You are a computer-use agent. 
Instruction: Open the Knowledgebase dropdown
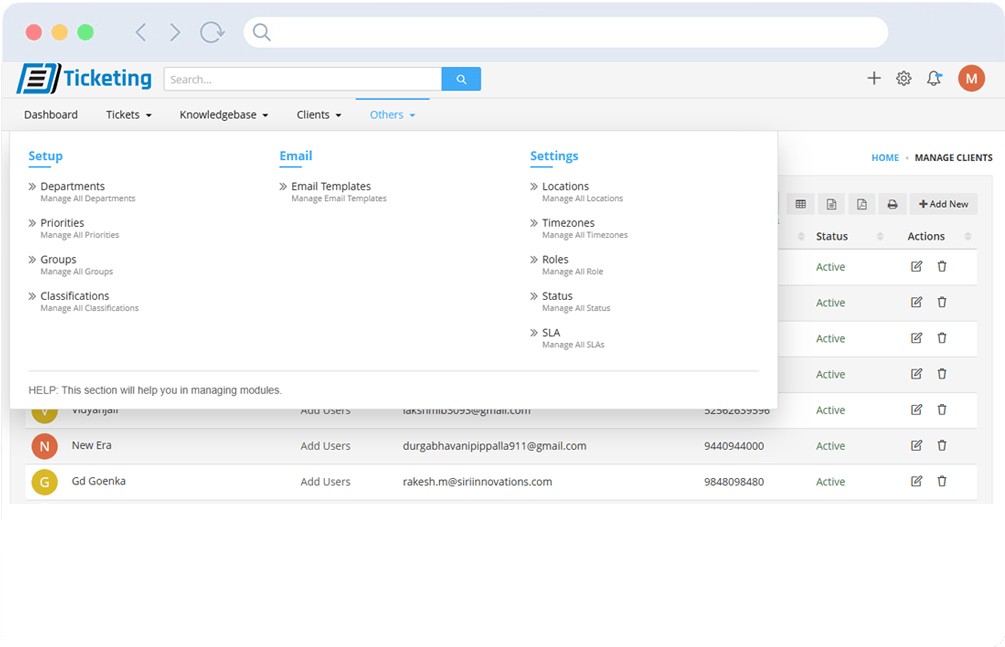223,115
